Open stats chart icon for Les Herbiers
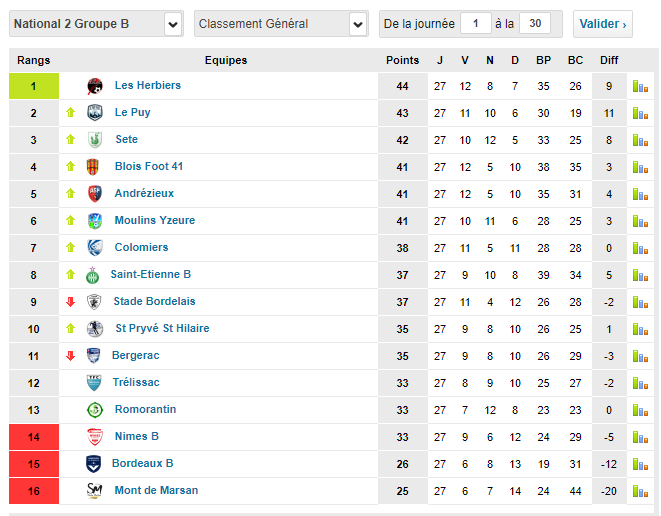The width and height of the screenshot is (661, 516). pos(640,86)
